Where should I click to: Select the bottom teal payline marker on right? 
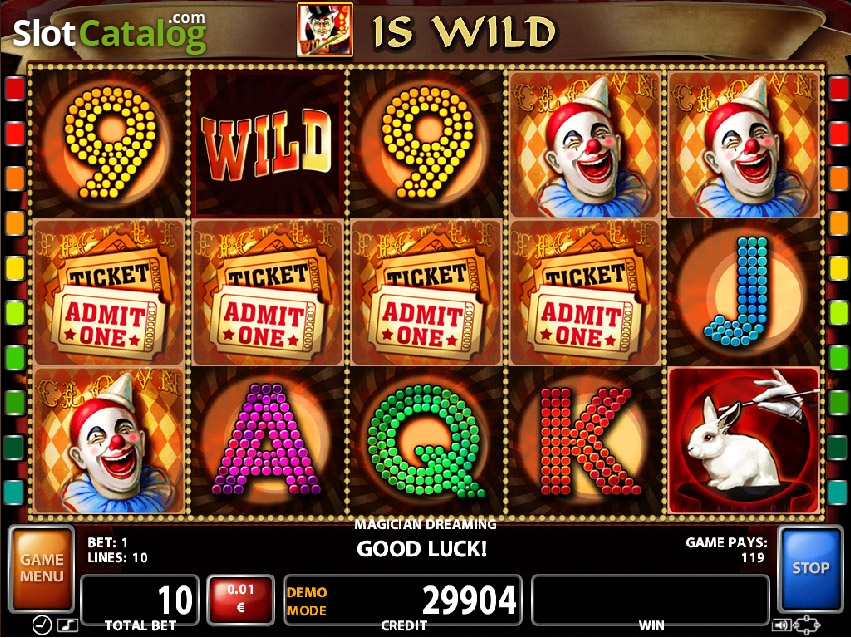coord(839,492)
